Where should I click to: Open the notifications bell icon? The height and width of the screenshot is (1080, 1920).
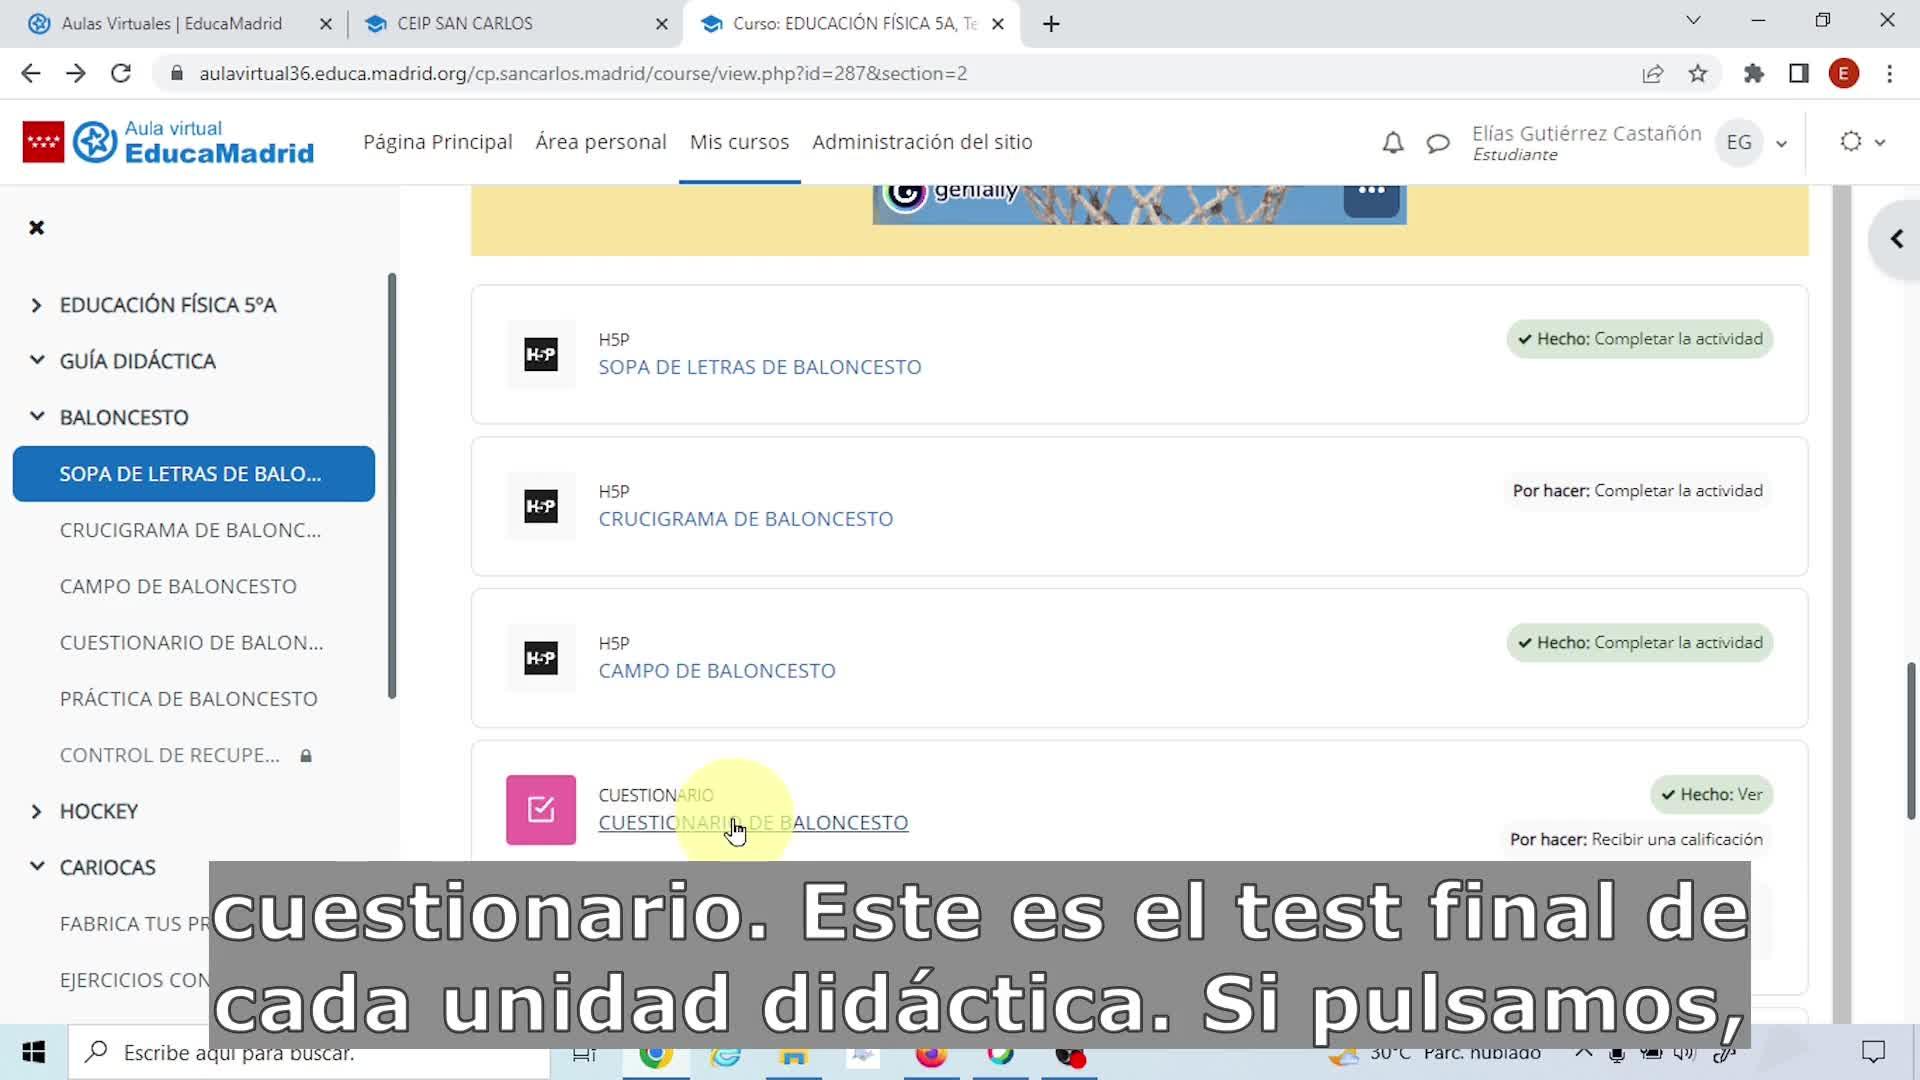(x=1392, y=143)
